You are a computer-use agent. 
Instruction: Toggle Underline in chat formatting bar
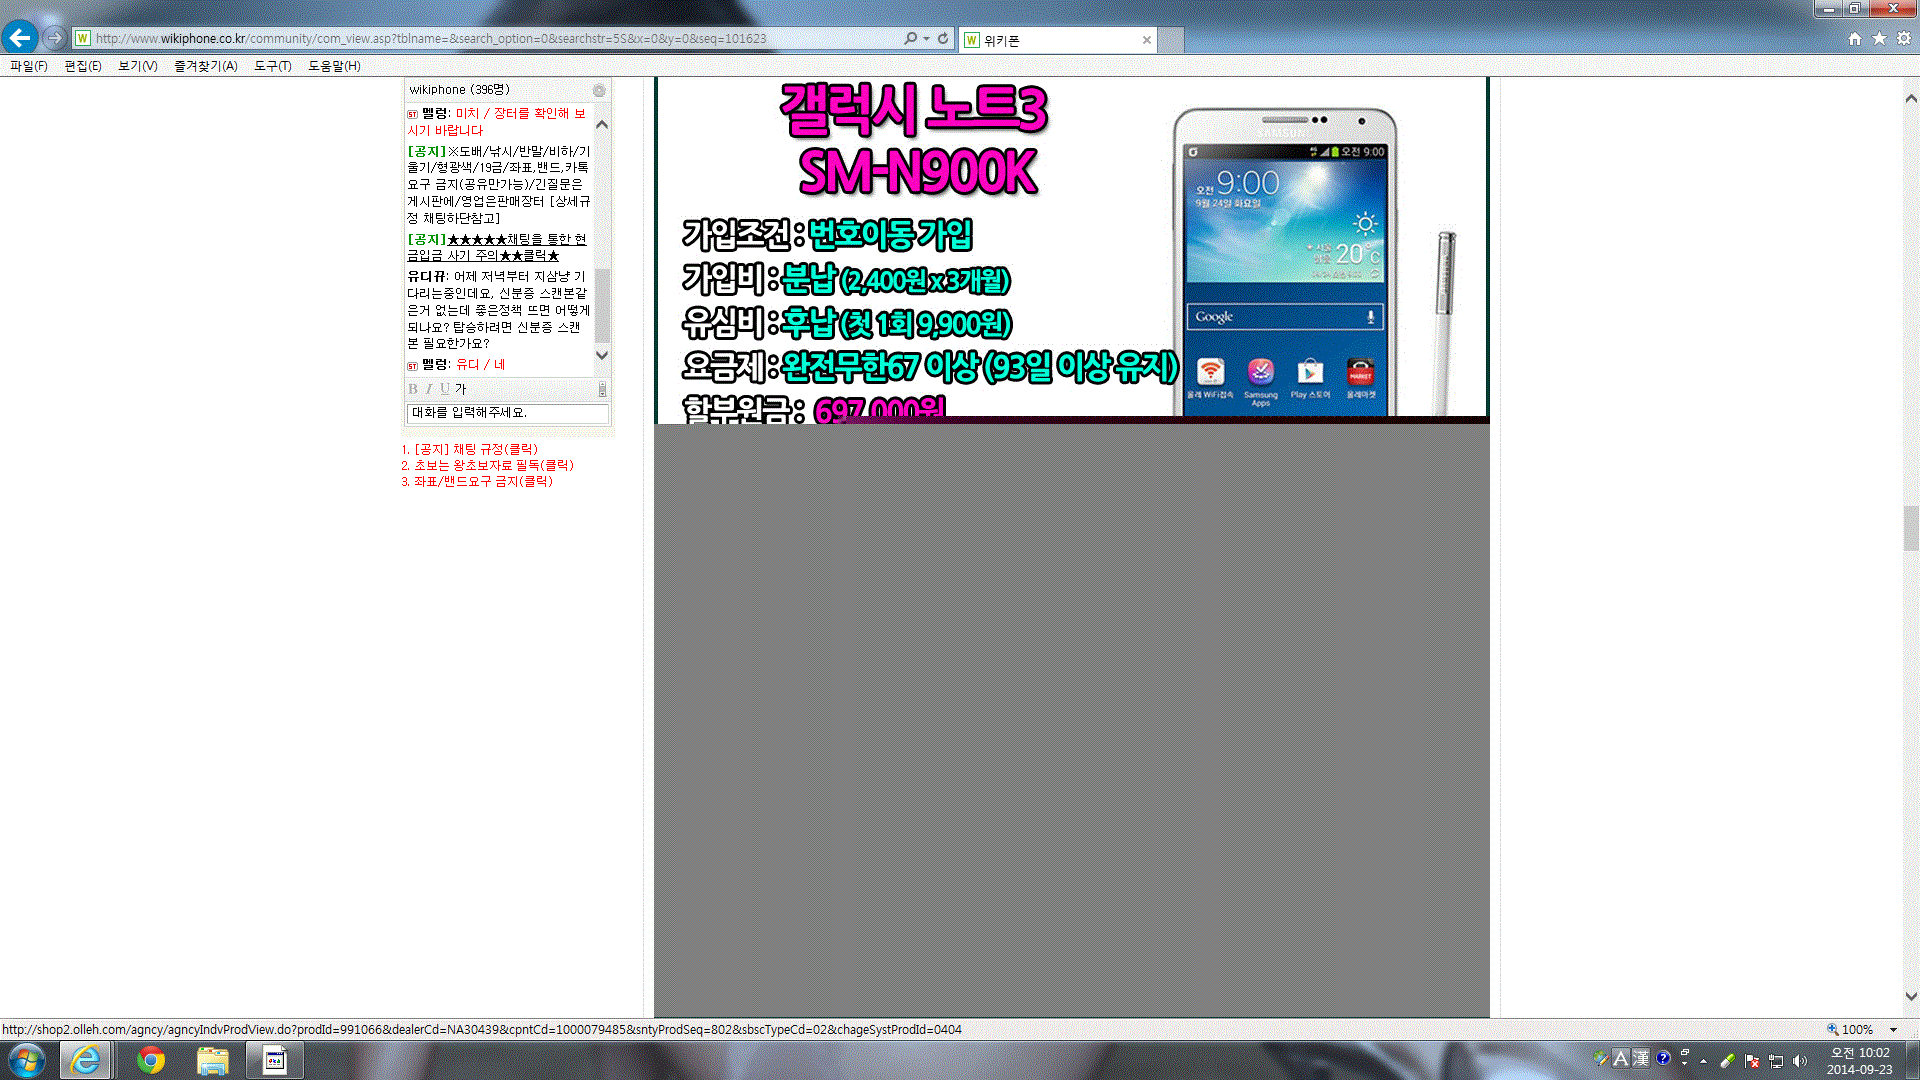click(445, 389)
